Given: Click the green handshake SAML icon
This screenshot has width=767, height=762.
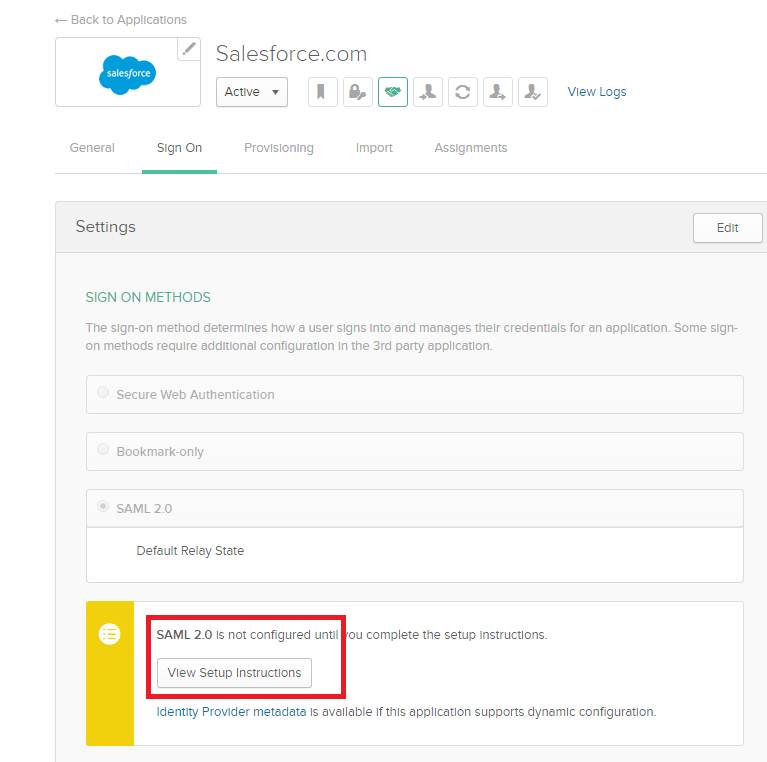Looking at the screenshot, I should click(x=393, y=92).
